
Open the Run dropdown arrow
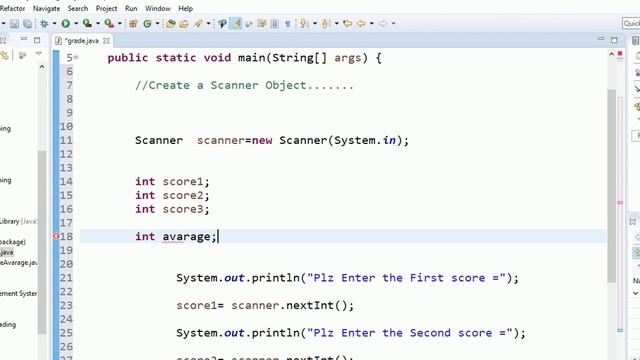tap(76, 24)
